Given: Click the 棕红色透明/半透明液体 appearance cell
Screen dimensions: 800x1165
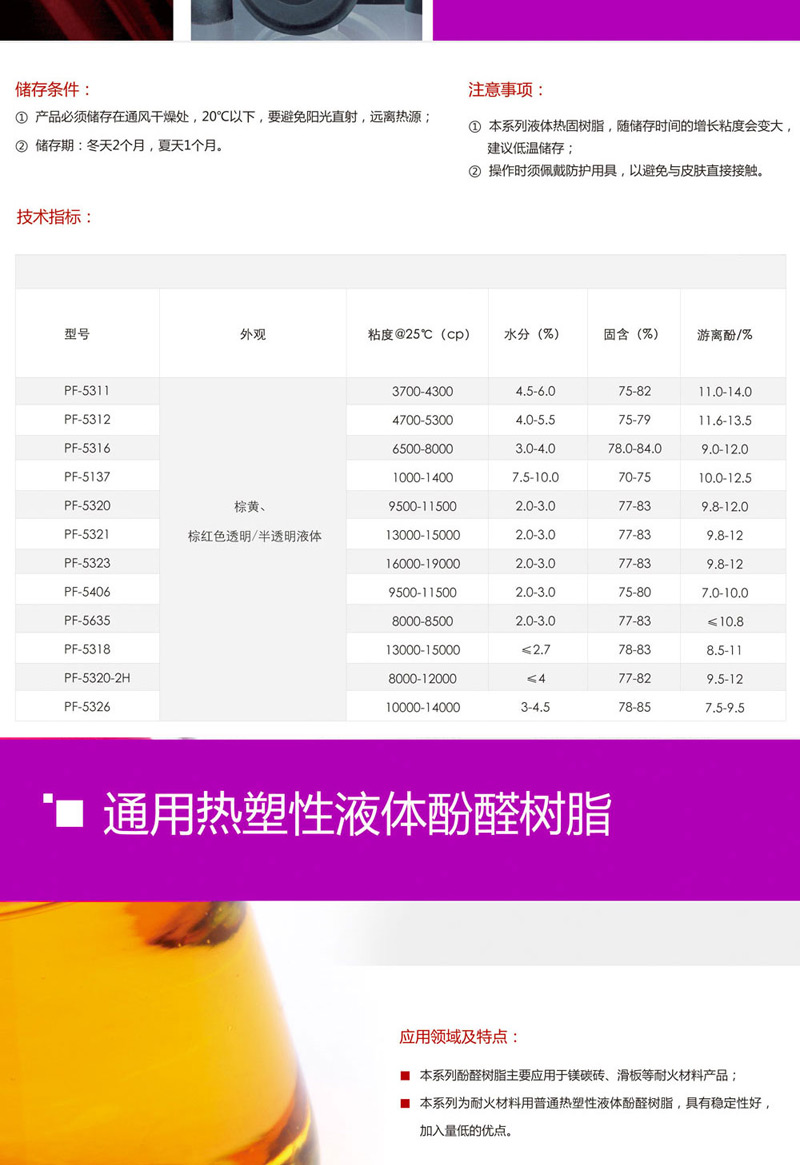Looking at the screenshot, I should tap(254, 536).
